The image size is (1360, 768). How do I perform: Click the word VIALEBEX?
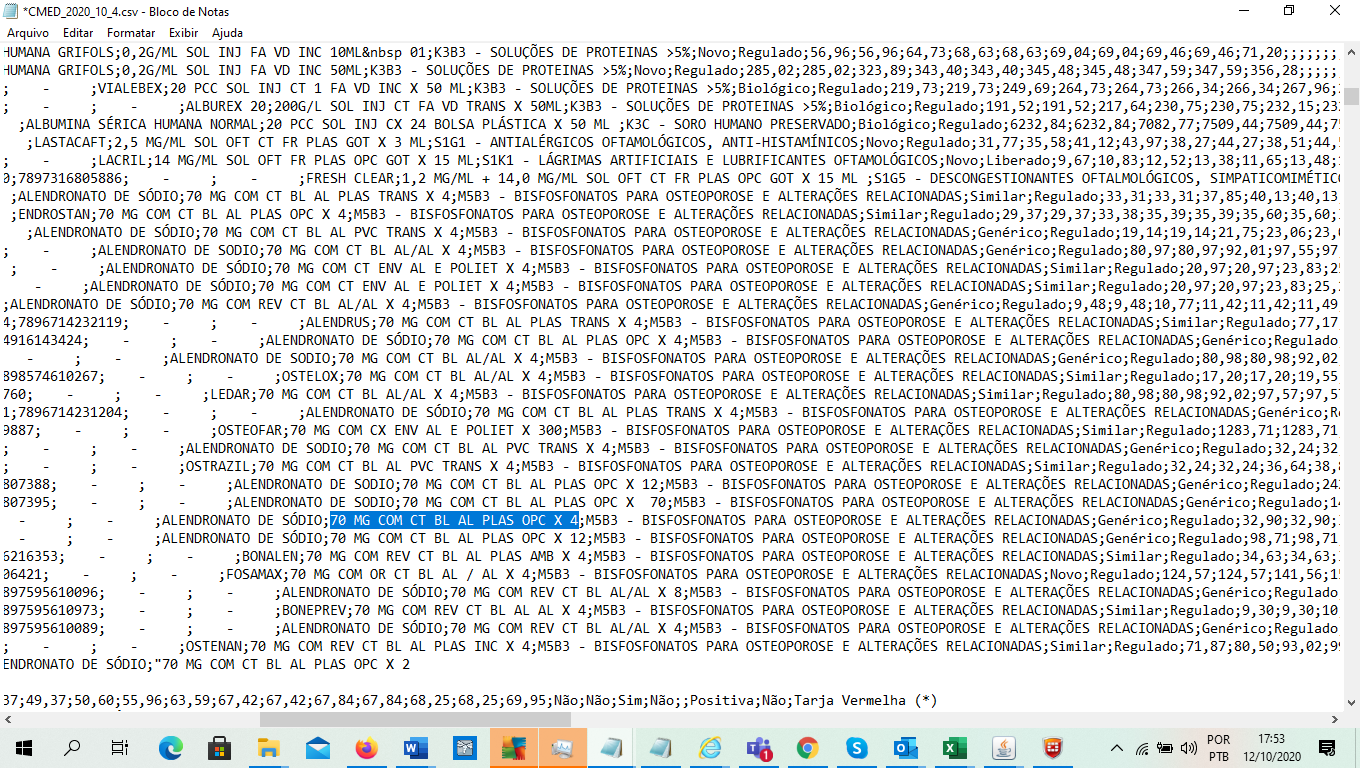coord(131,88)
